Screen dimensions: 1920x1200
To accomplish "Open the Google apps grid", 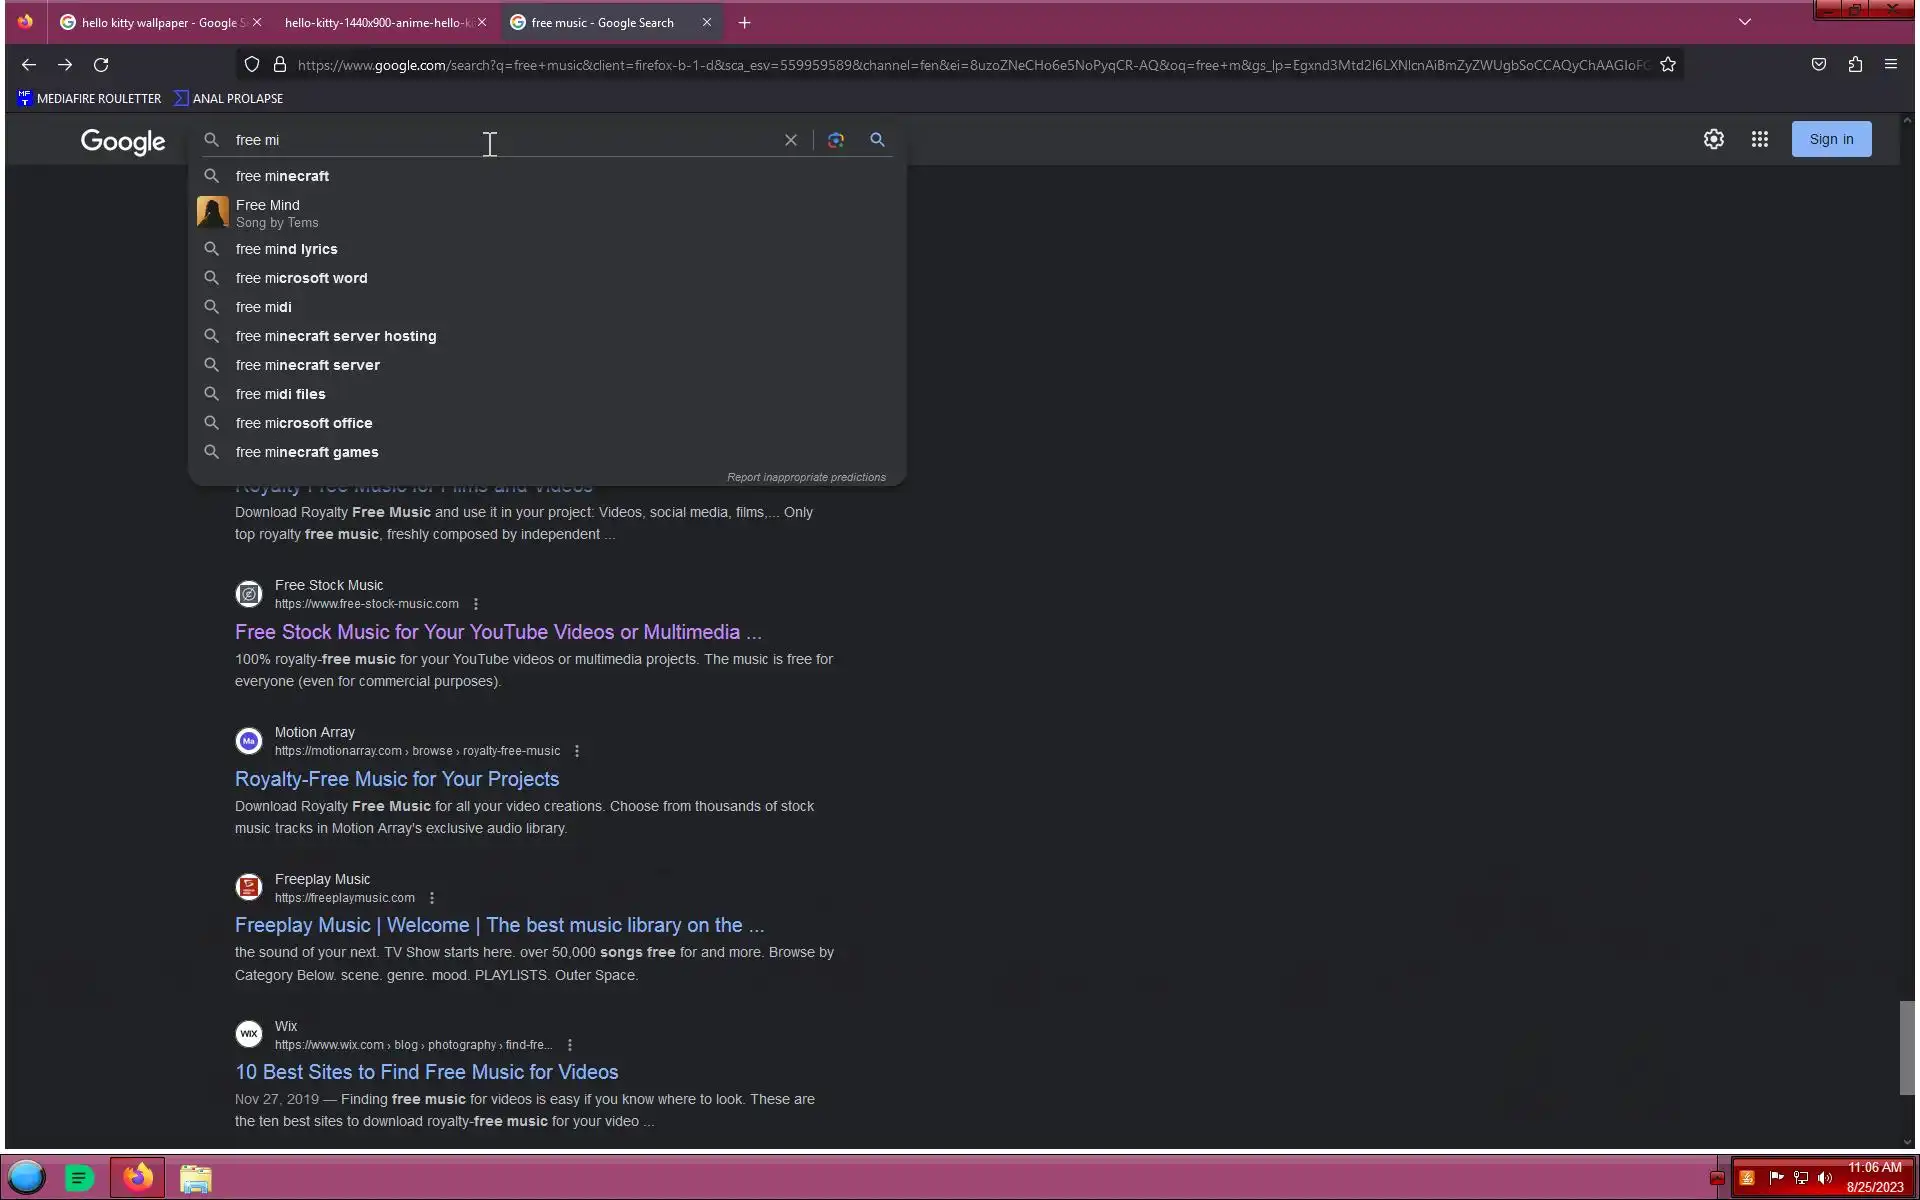I will [1759, 139].
